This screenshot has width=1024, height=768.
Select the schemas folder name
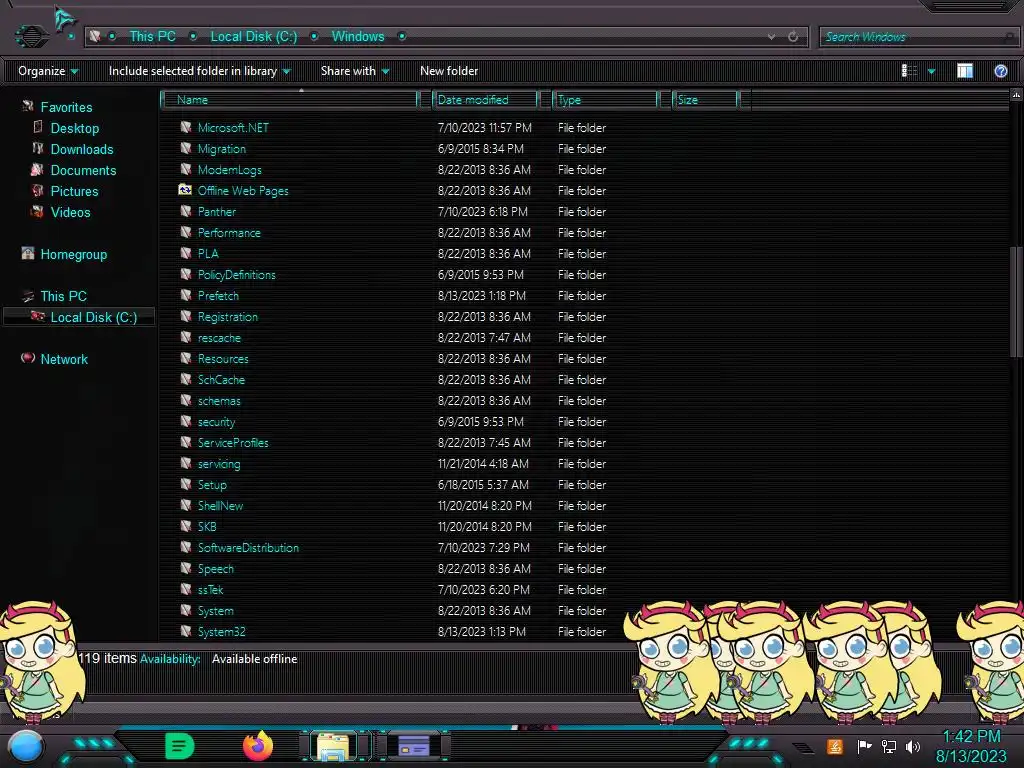pyautogui.click(x=219, y=400)
